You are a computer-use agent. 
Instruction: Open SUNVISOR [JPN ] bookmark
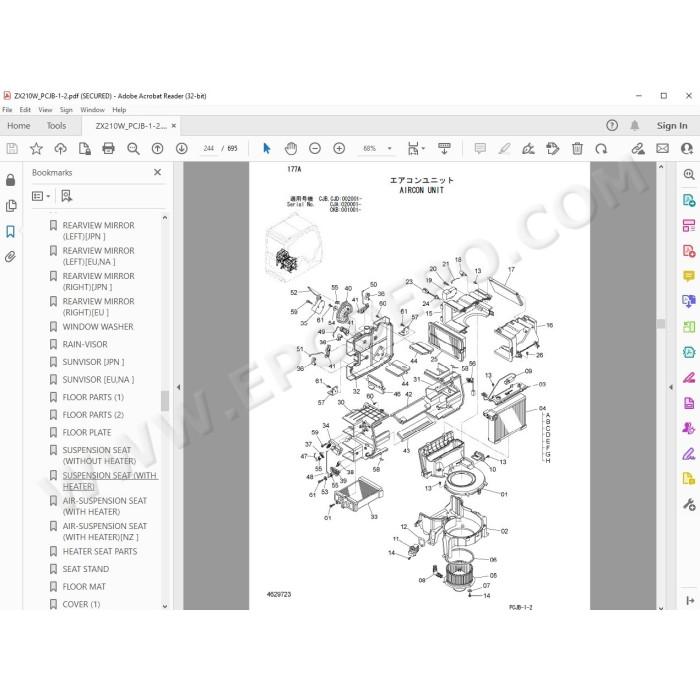(x=93, y=362)
